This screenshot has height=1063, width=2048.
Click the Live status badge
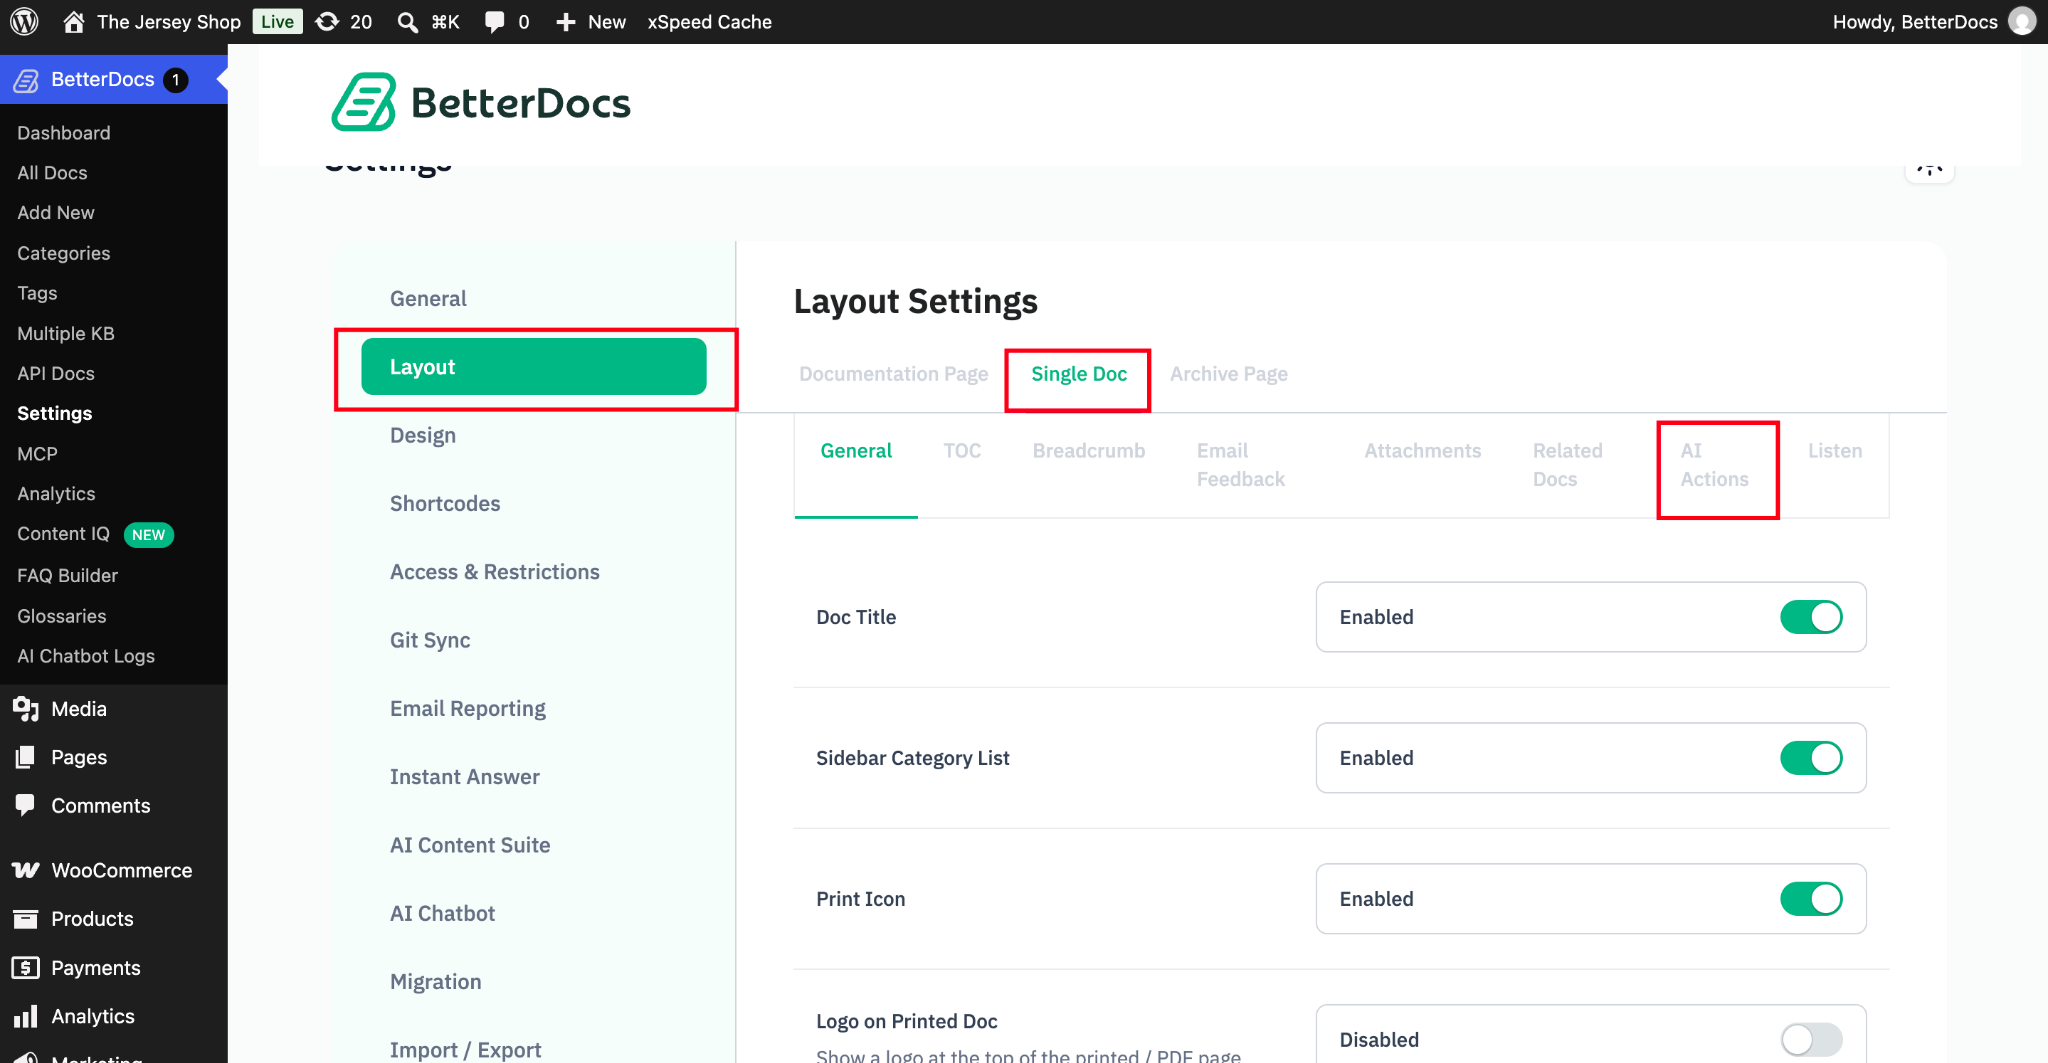tap(277, 22)
